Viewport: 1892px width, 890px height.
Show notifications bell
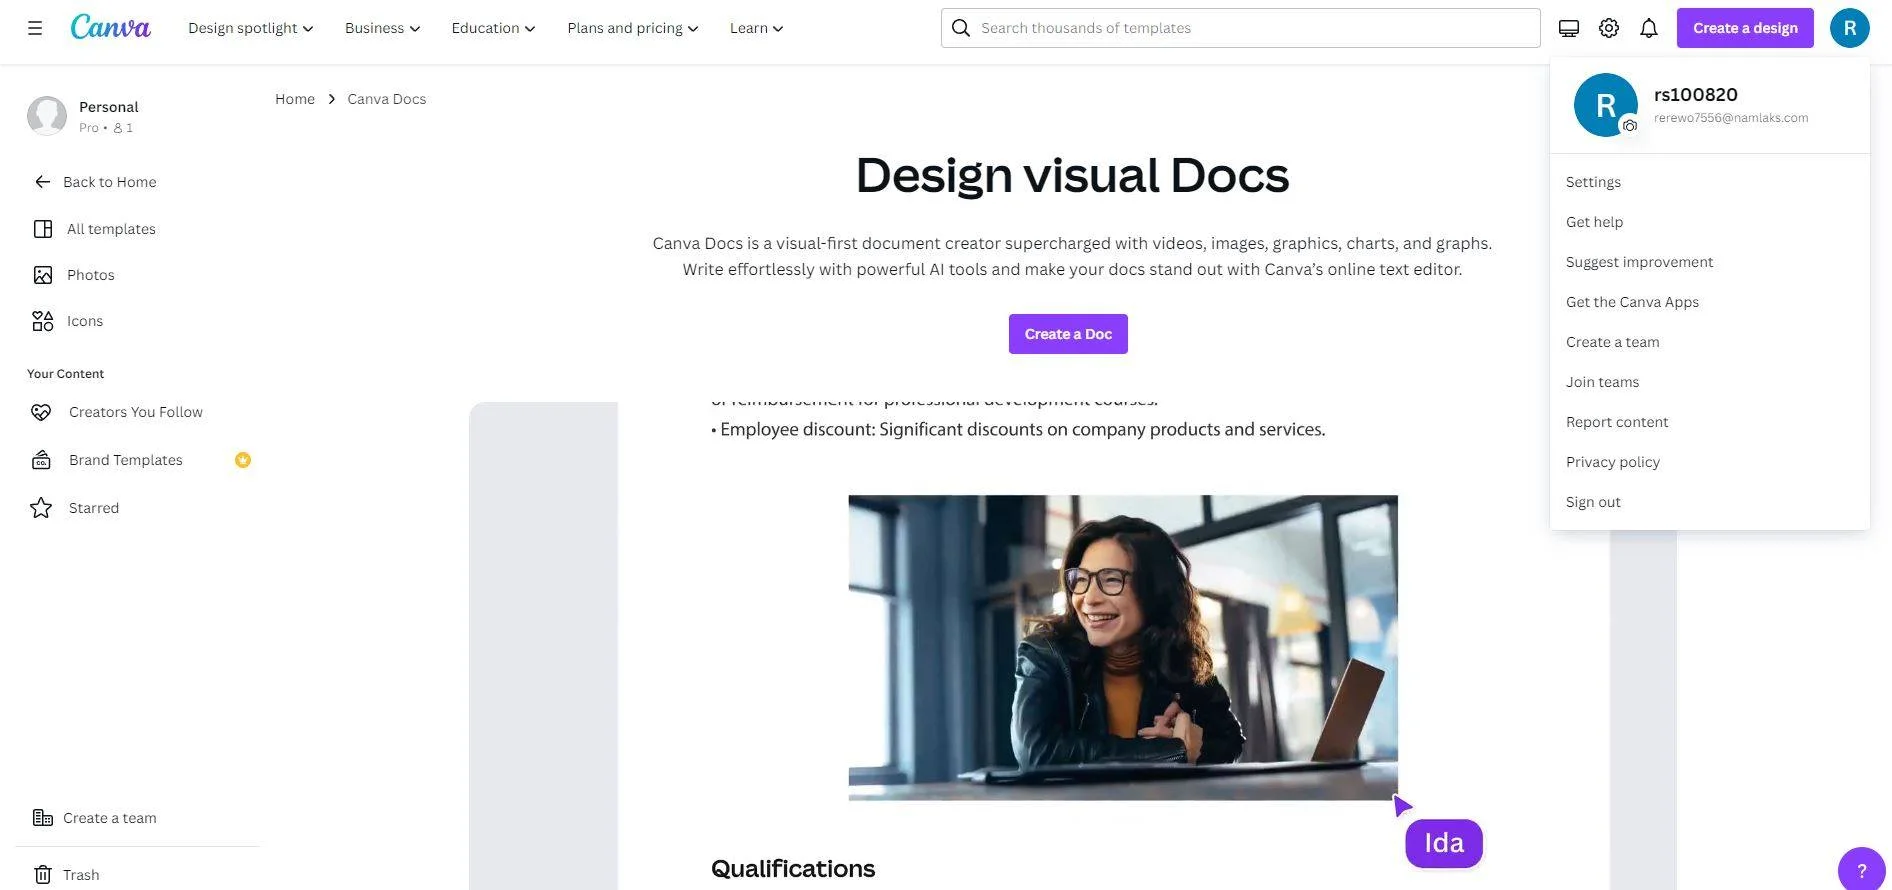click(x=1649, y=28)
